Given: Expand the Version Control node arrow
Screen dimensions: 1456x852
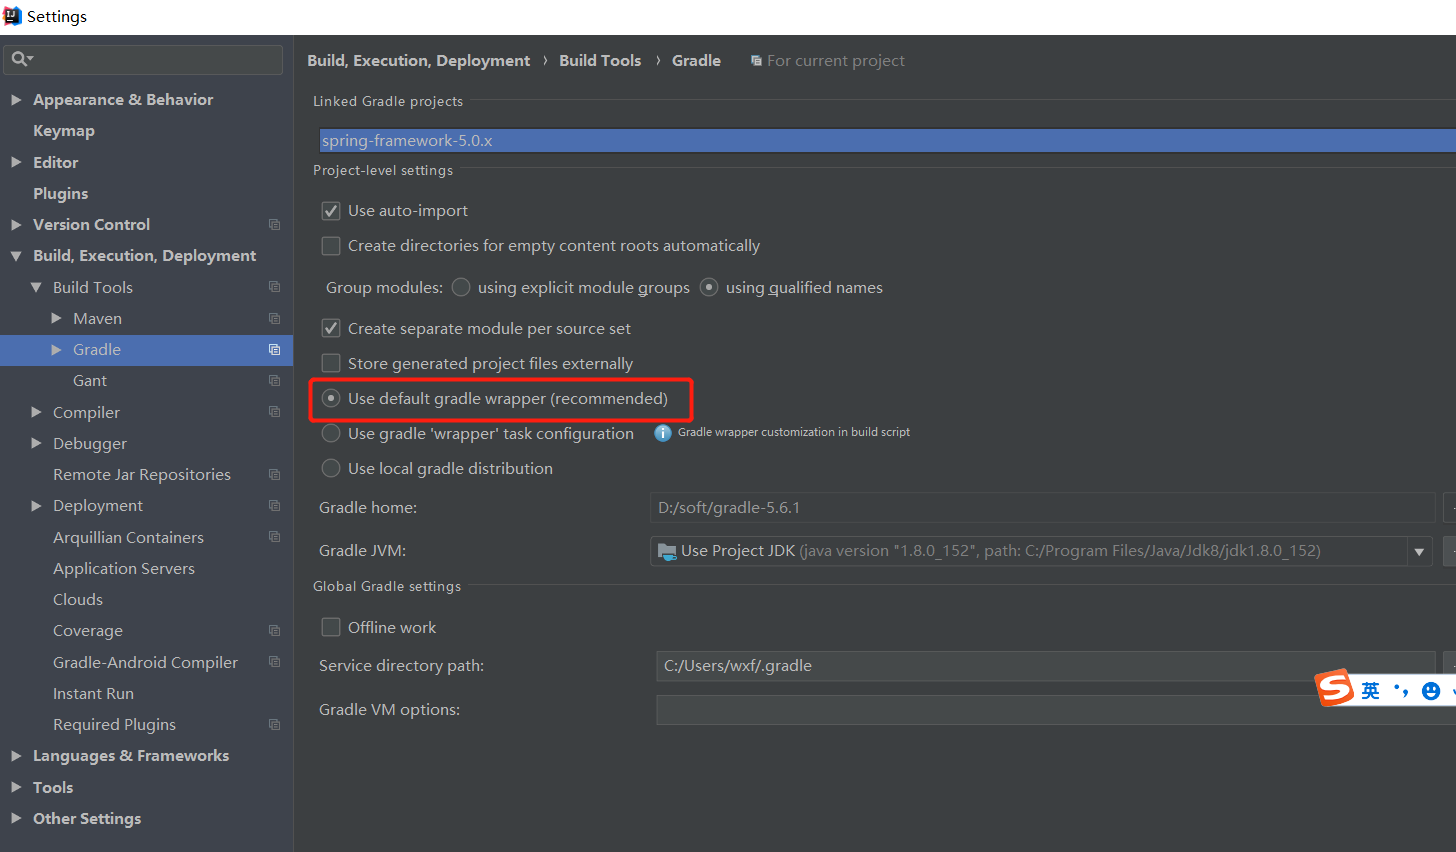Looking at the screenshot, I should point(16,225).
